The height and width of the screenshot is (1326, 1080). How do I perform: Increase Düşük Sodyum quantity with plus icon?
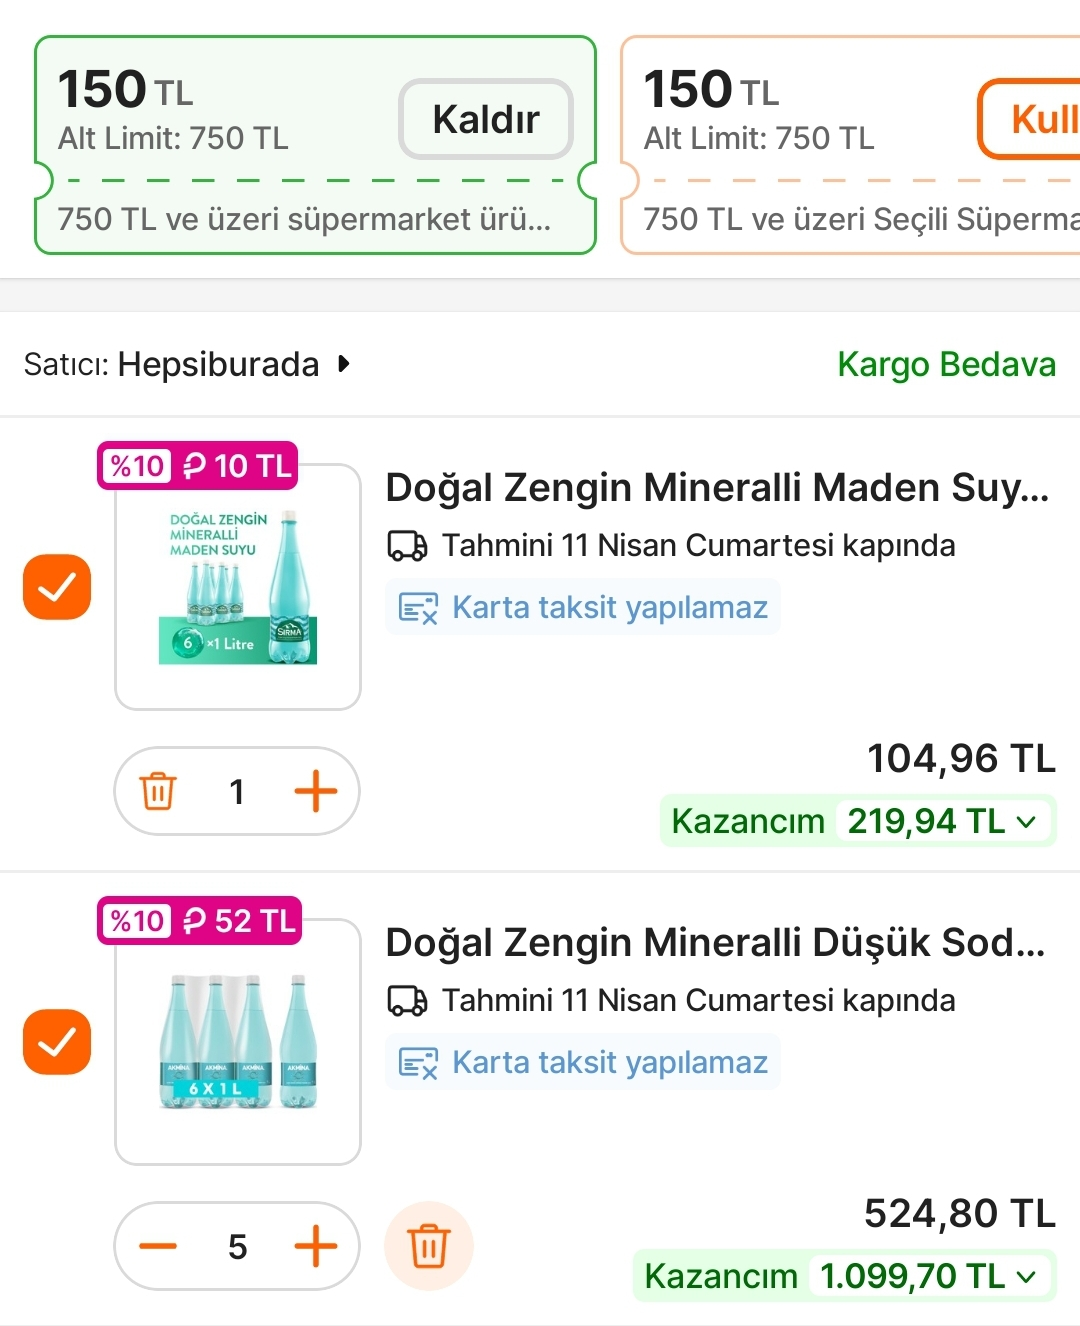coord(316,1246)
